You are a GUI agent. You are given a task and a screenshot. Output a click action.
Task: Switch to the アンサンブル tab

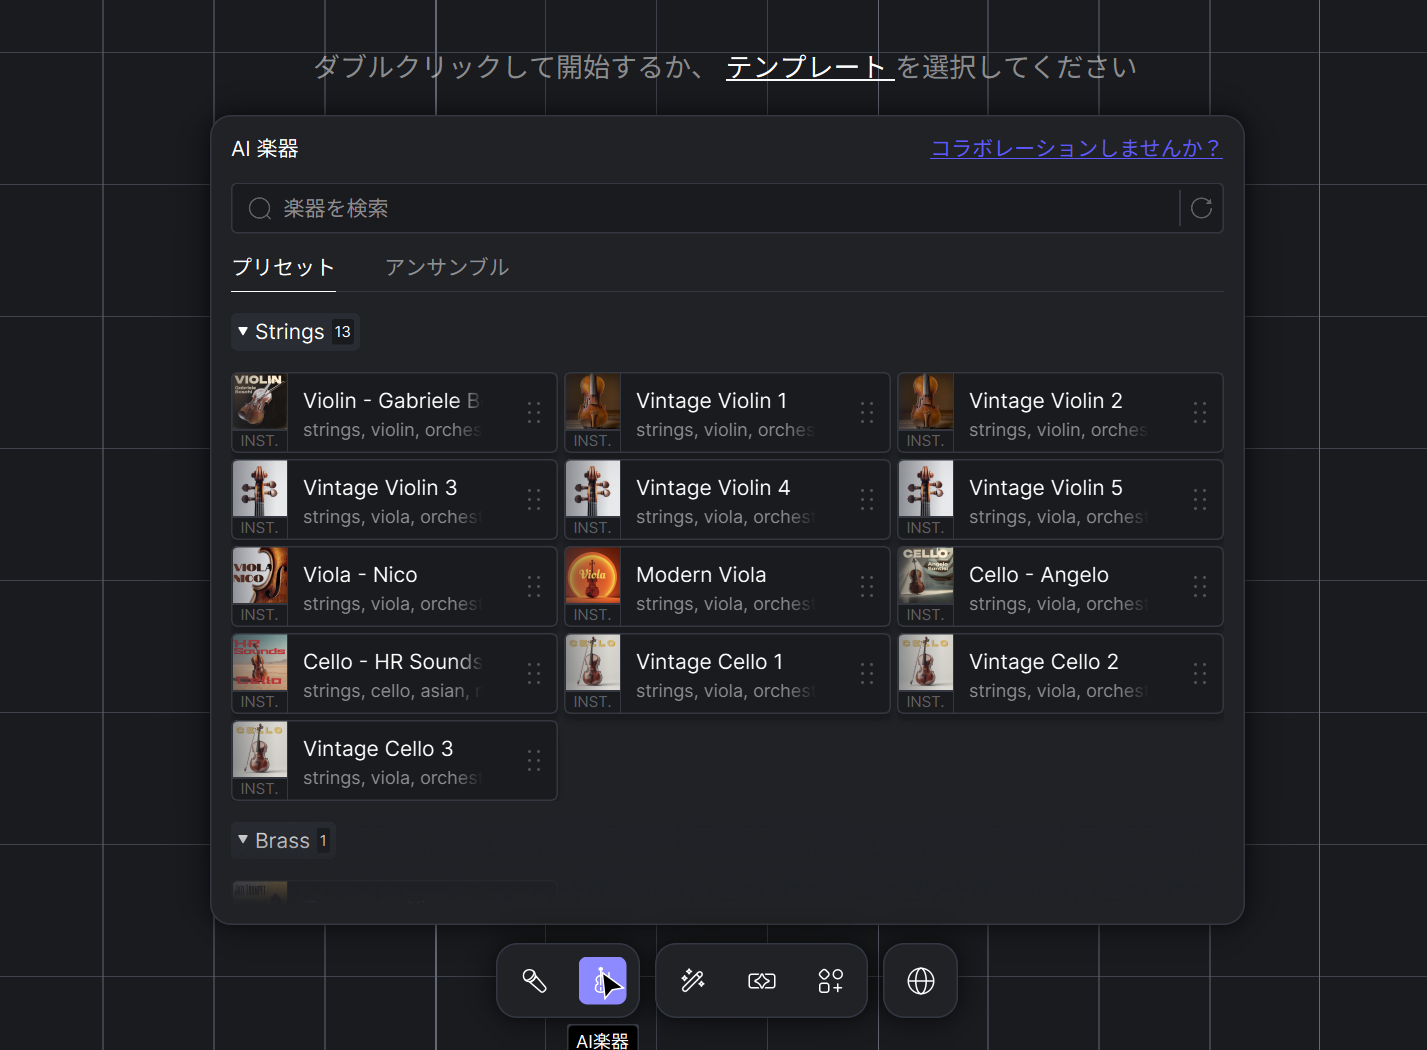447,267
